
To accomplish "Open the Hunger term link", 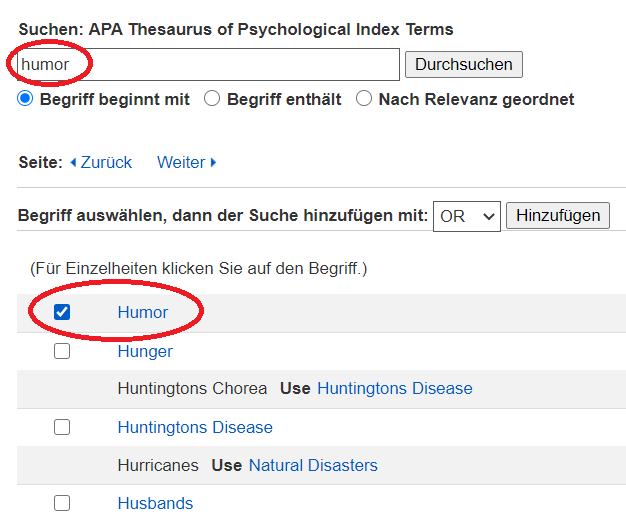I will point(145,351).
